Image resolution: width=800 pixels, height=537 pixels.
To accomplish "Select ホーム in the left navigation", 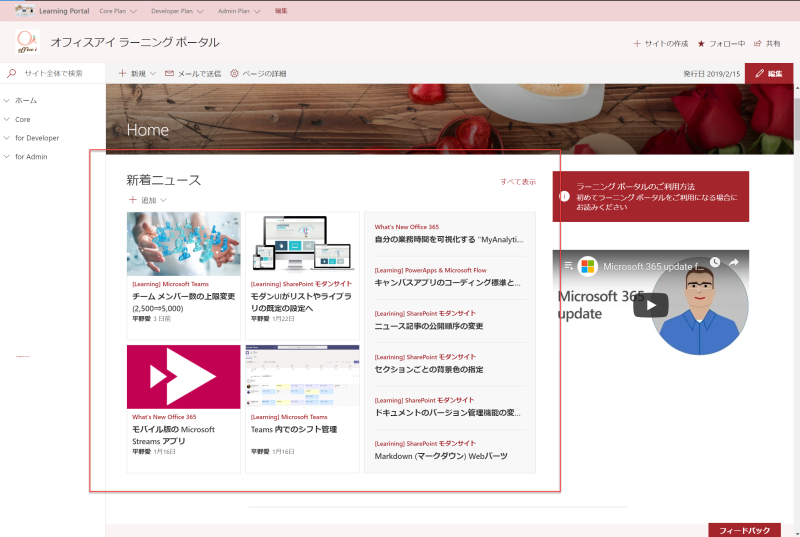I will click(x=26, y=100).
